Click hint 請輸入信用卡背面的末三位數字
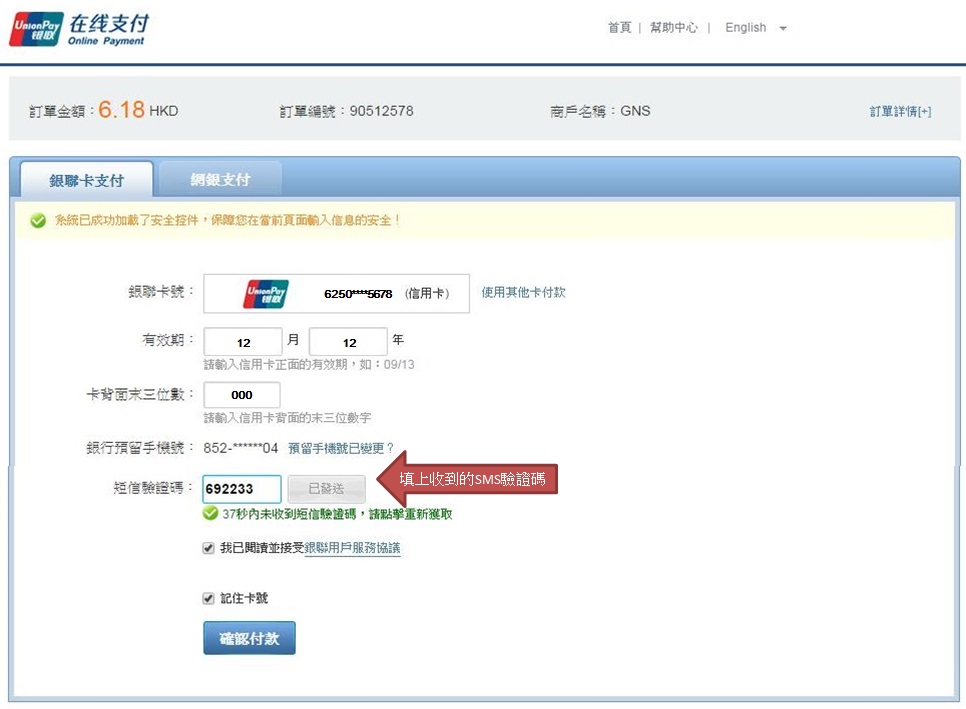Image resolution: width=966 pixels, height=709 pixels. click(287, 418)
